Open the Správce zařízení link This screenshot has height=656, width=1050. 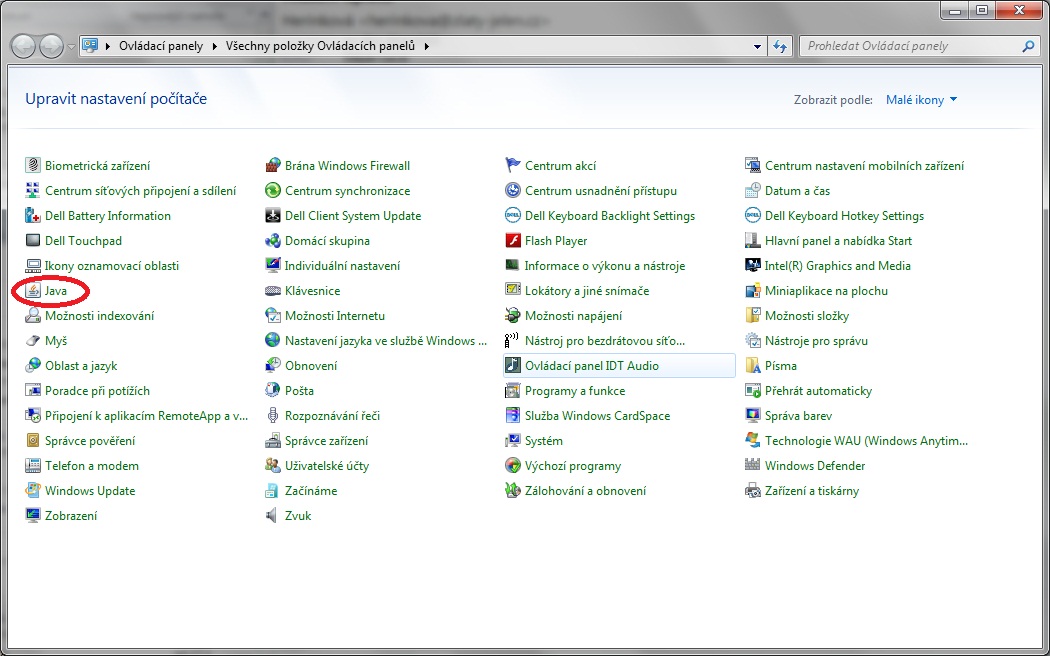326,441
